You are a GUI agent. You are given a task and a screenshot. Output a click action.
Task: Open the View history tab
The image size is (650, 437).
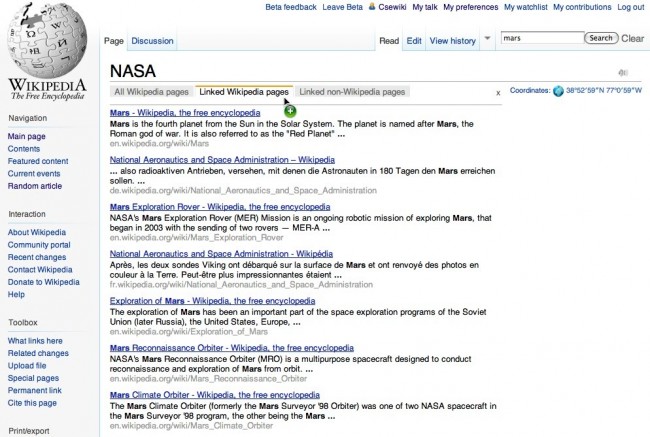click(x=452, y=41)
